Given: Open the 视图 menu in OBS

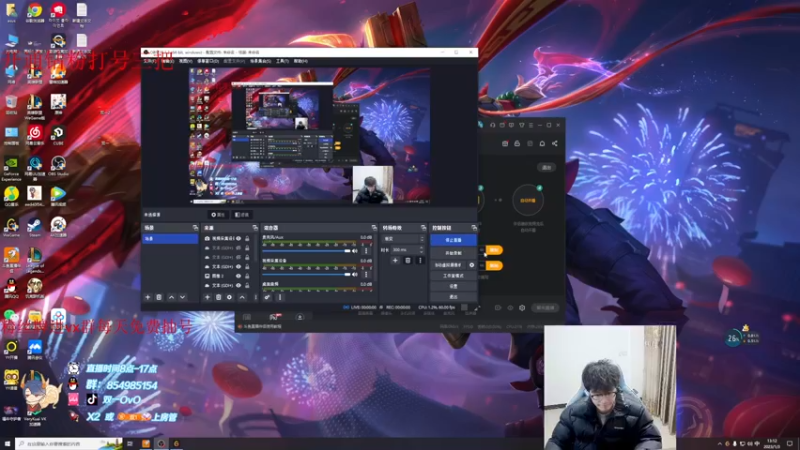Looking at the screenshot, I should click(185, 61).
